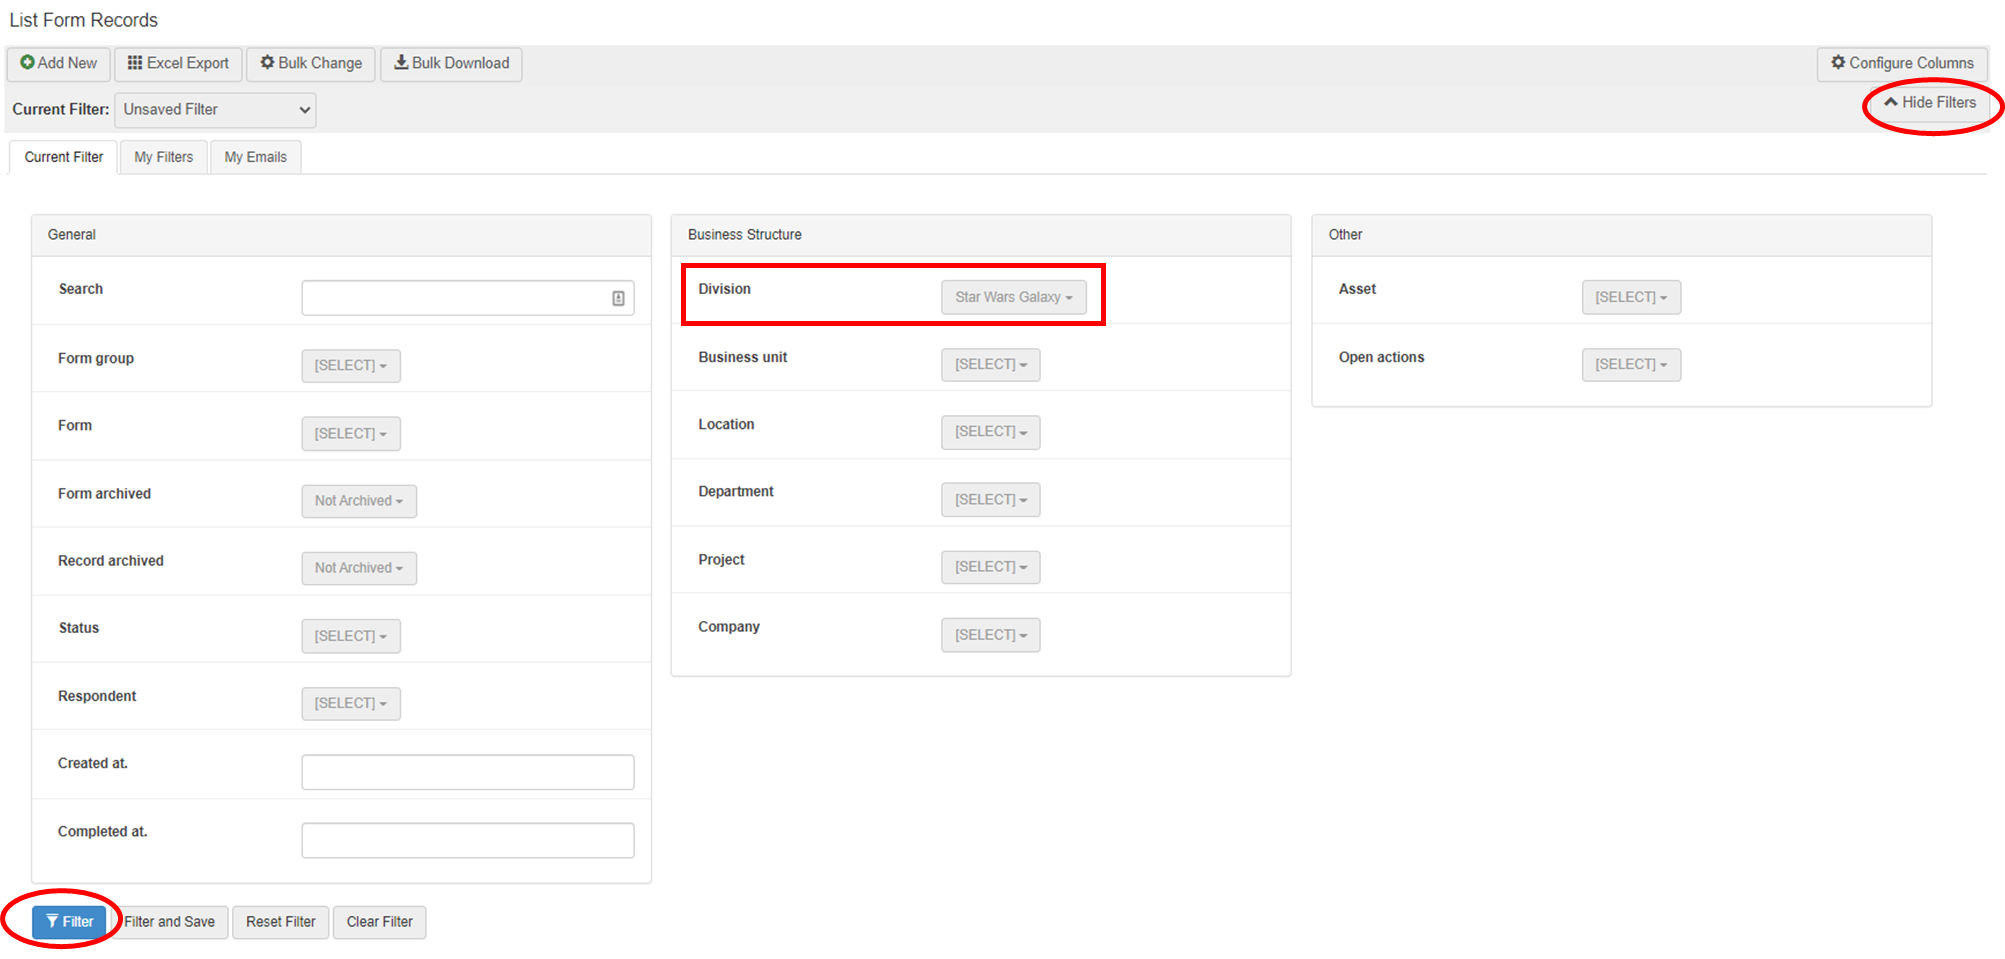The height and width of the screenshot is (959, 2005).
Task: Apply filter with blue Filter button
Action: click(x=69, y=922)
